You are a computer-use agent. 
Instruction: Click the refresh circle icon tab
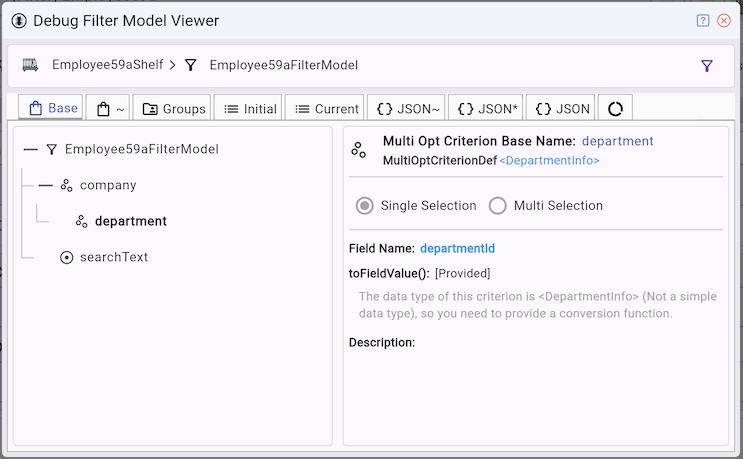click(x=615, y=109)
